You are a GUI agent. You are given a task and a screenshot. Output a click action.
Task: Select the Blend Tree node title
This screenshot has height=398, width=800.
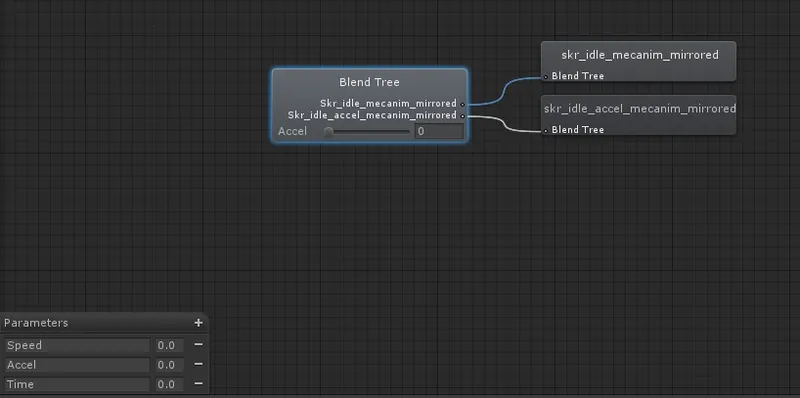369,82
